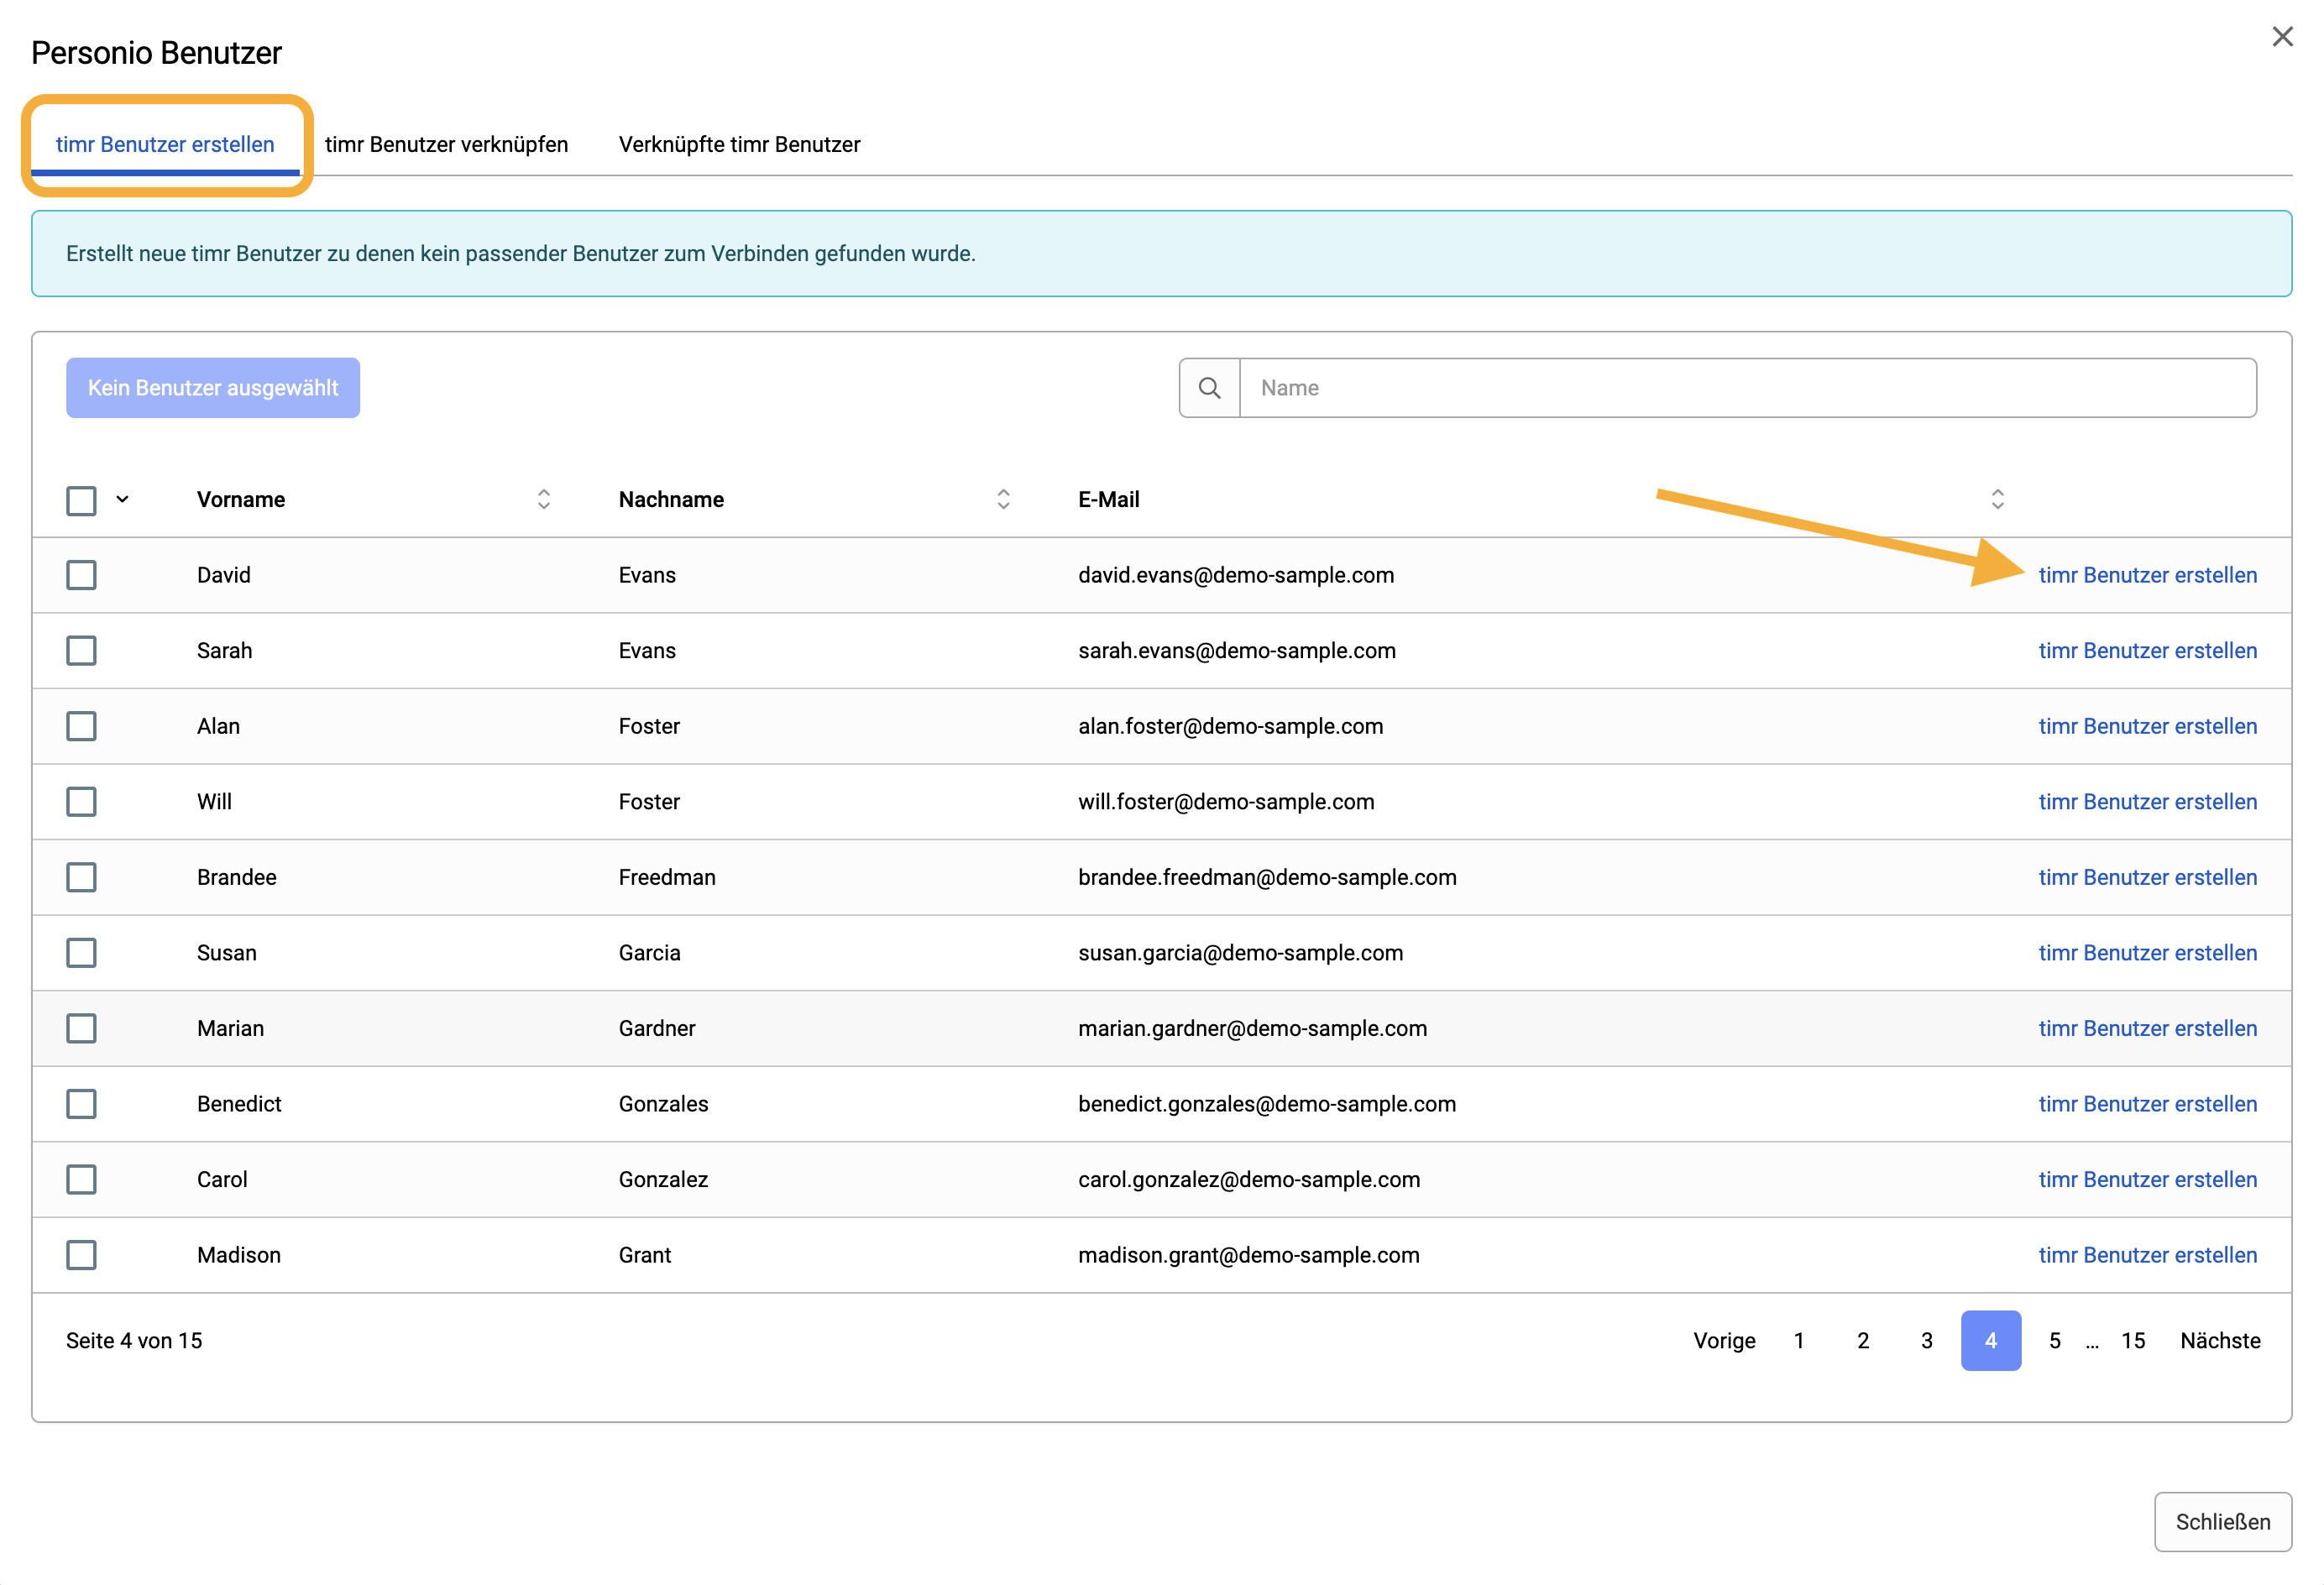Create timr user for Will Foster
Screen dimensions: 2324x1585
coord(2147,802)
